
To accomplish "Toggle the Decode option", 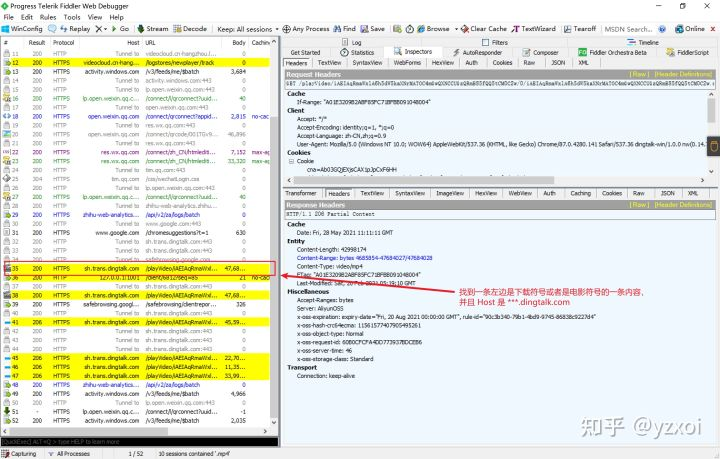I will click(190, 29).
